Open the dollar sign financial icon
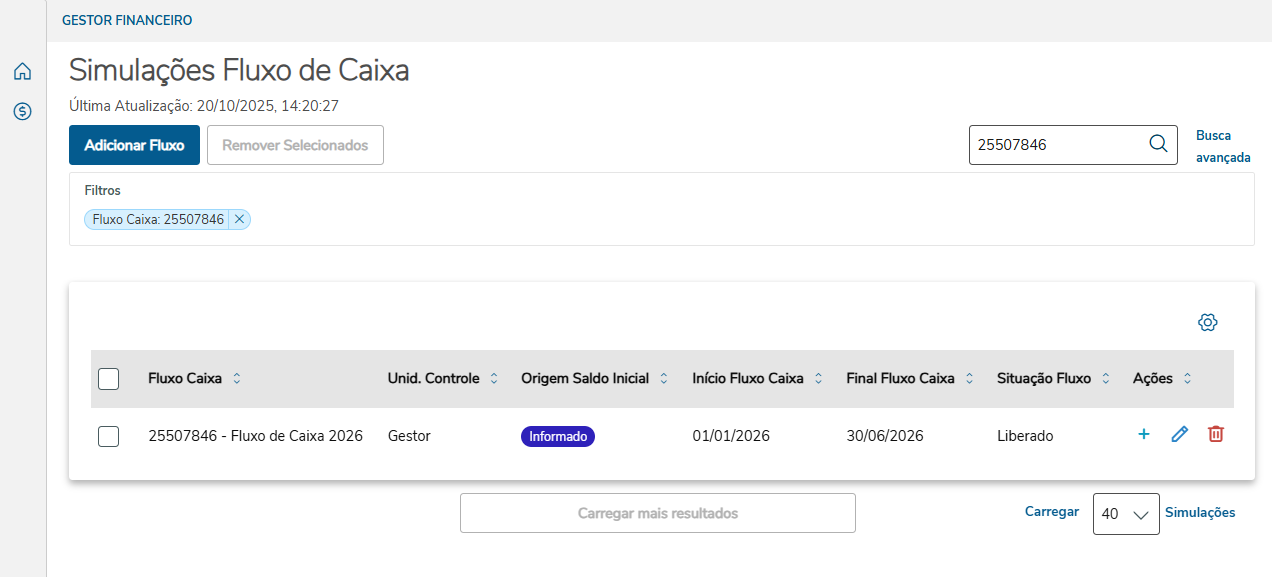Viewport: 1272px width, 577px height. 22,111
